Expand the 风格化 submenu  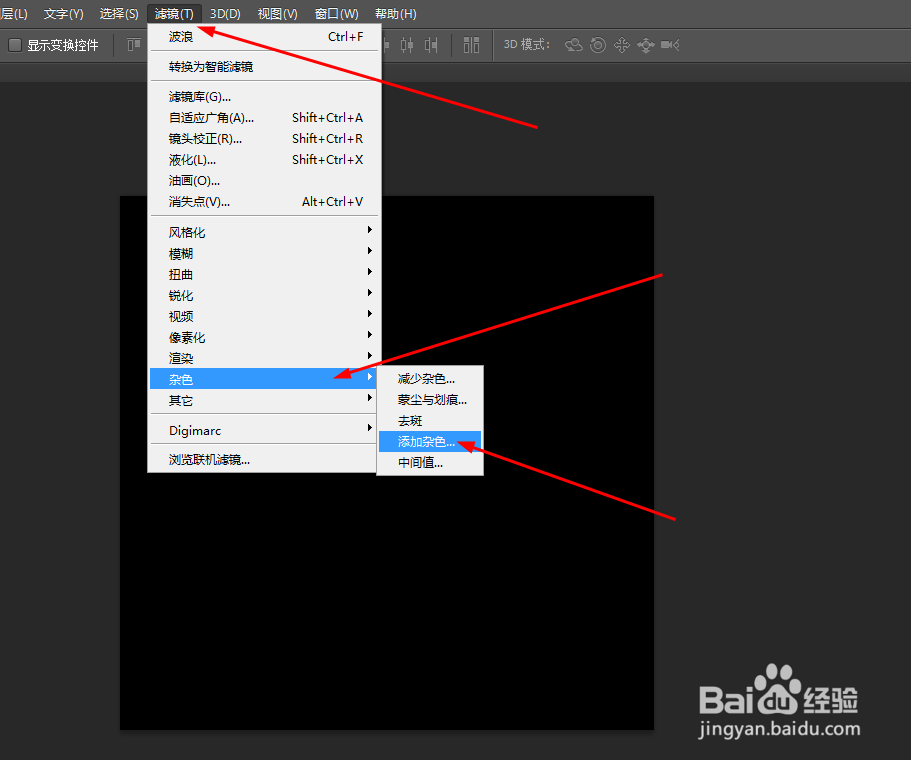tap(264, 232)
